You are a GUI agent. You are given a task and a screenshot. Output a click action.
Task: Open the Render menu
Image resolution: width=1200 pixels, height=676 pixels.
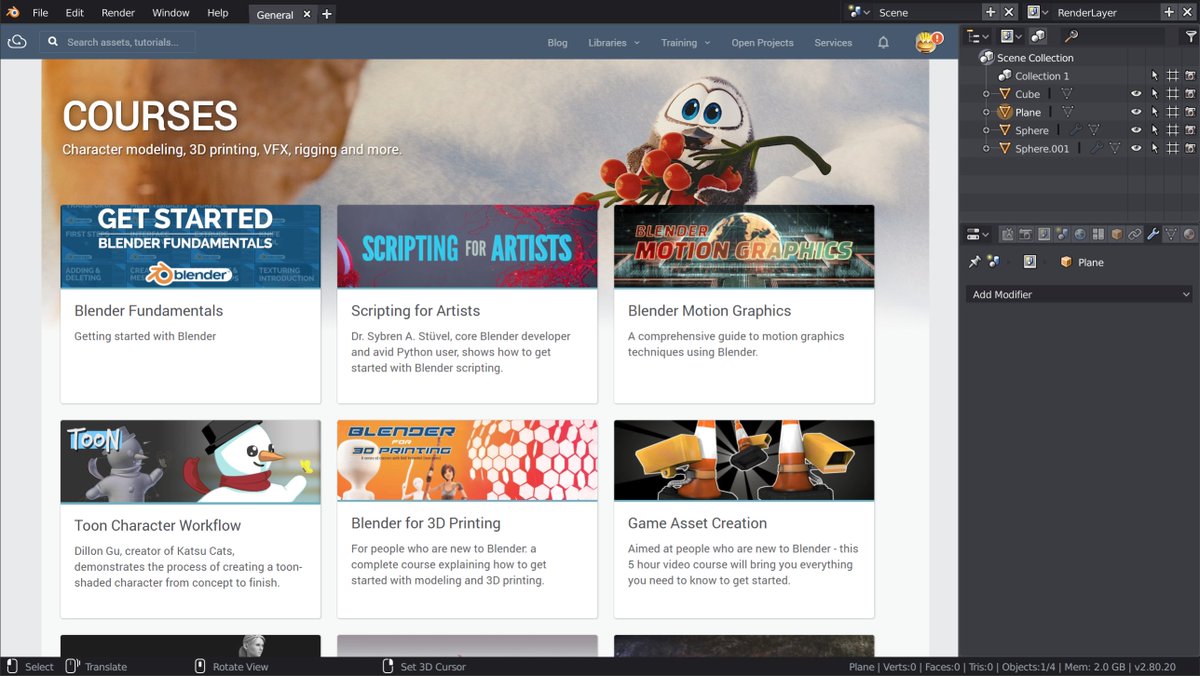click(118, 13)
